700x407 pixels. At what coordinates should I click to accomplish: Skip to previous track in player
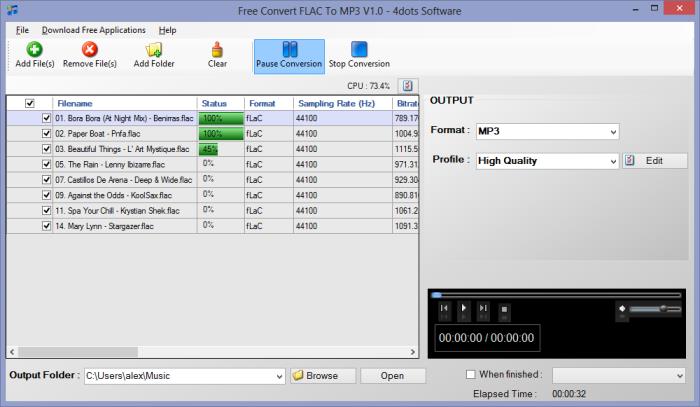click(x=444, y=309)
